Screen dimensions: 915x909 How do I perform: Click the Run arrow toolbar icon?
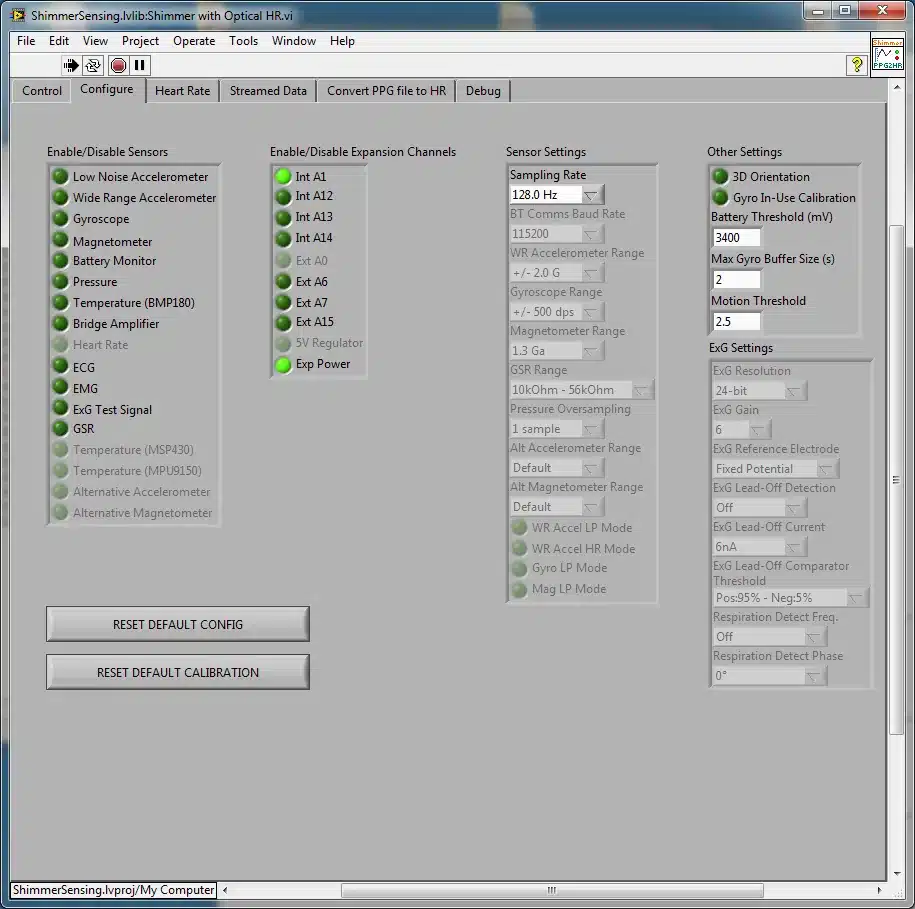click(71, 65)
